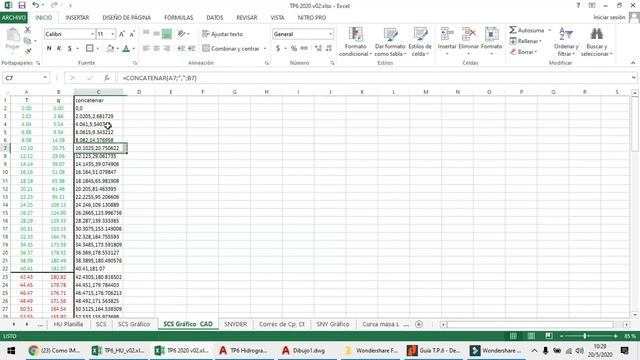
Task: Open Buscar y seleccionar binoculars
Action: (x=596, y=42)
